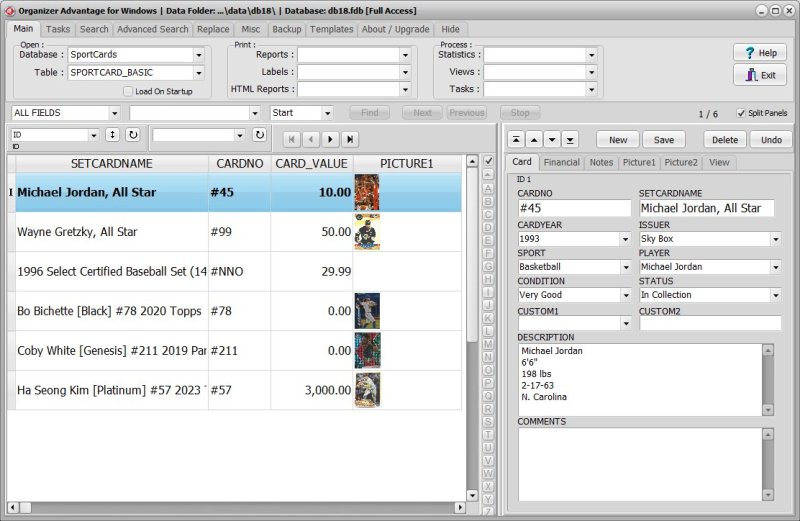Click the Help button icon

click(x=747, y=52)
